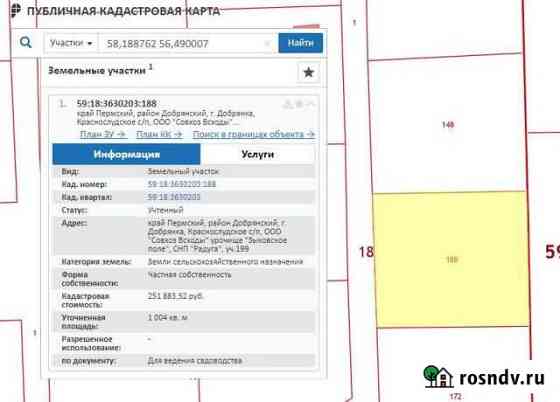Click the "ПУБЛИЧНАЯ КАДАСТРОВАЯ КАРТА" title
Image resolution: width=560 pixels, height=402 pixels.
123,11
